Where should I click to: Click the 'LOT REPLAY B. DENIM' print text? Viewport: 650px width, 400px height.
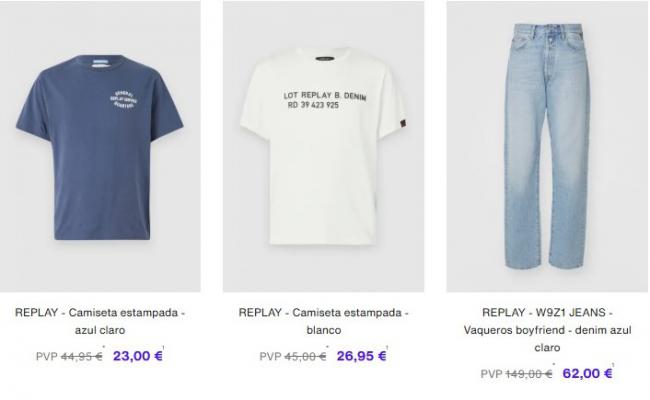coord(325,96)
